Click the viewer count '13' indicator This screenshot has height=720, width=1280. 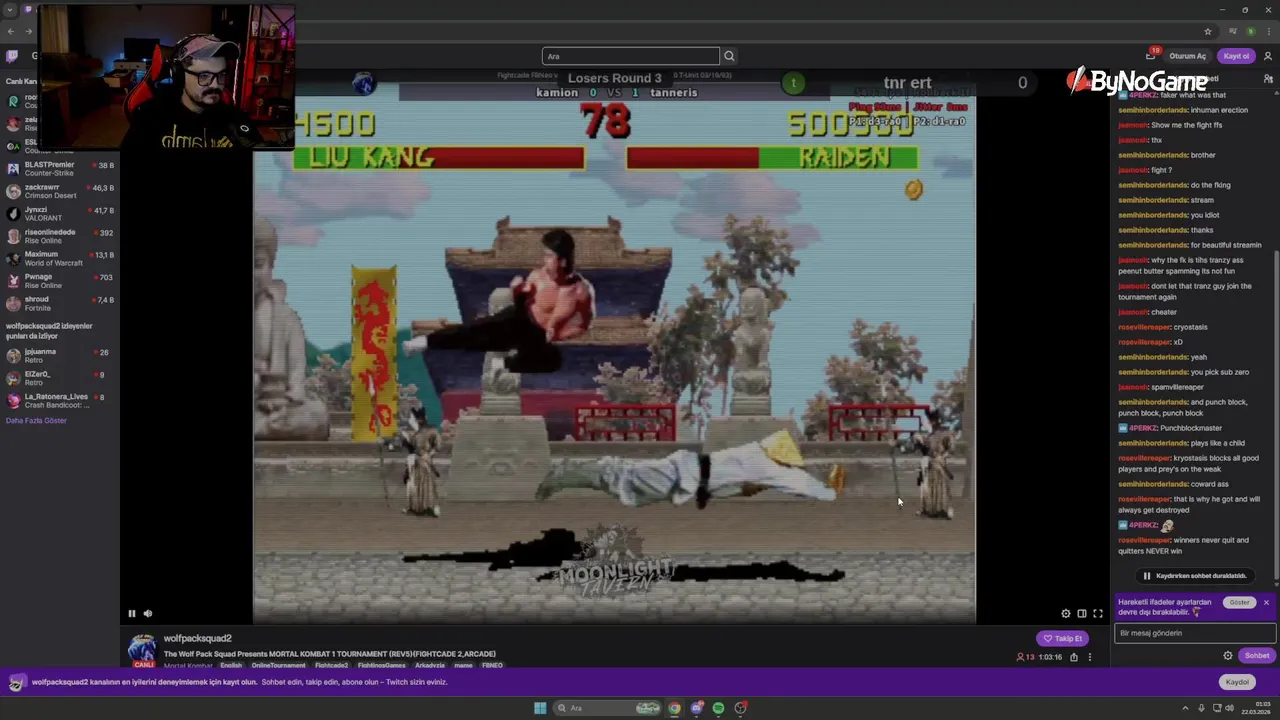(1025, 657)
